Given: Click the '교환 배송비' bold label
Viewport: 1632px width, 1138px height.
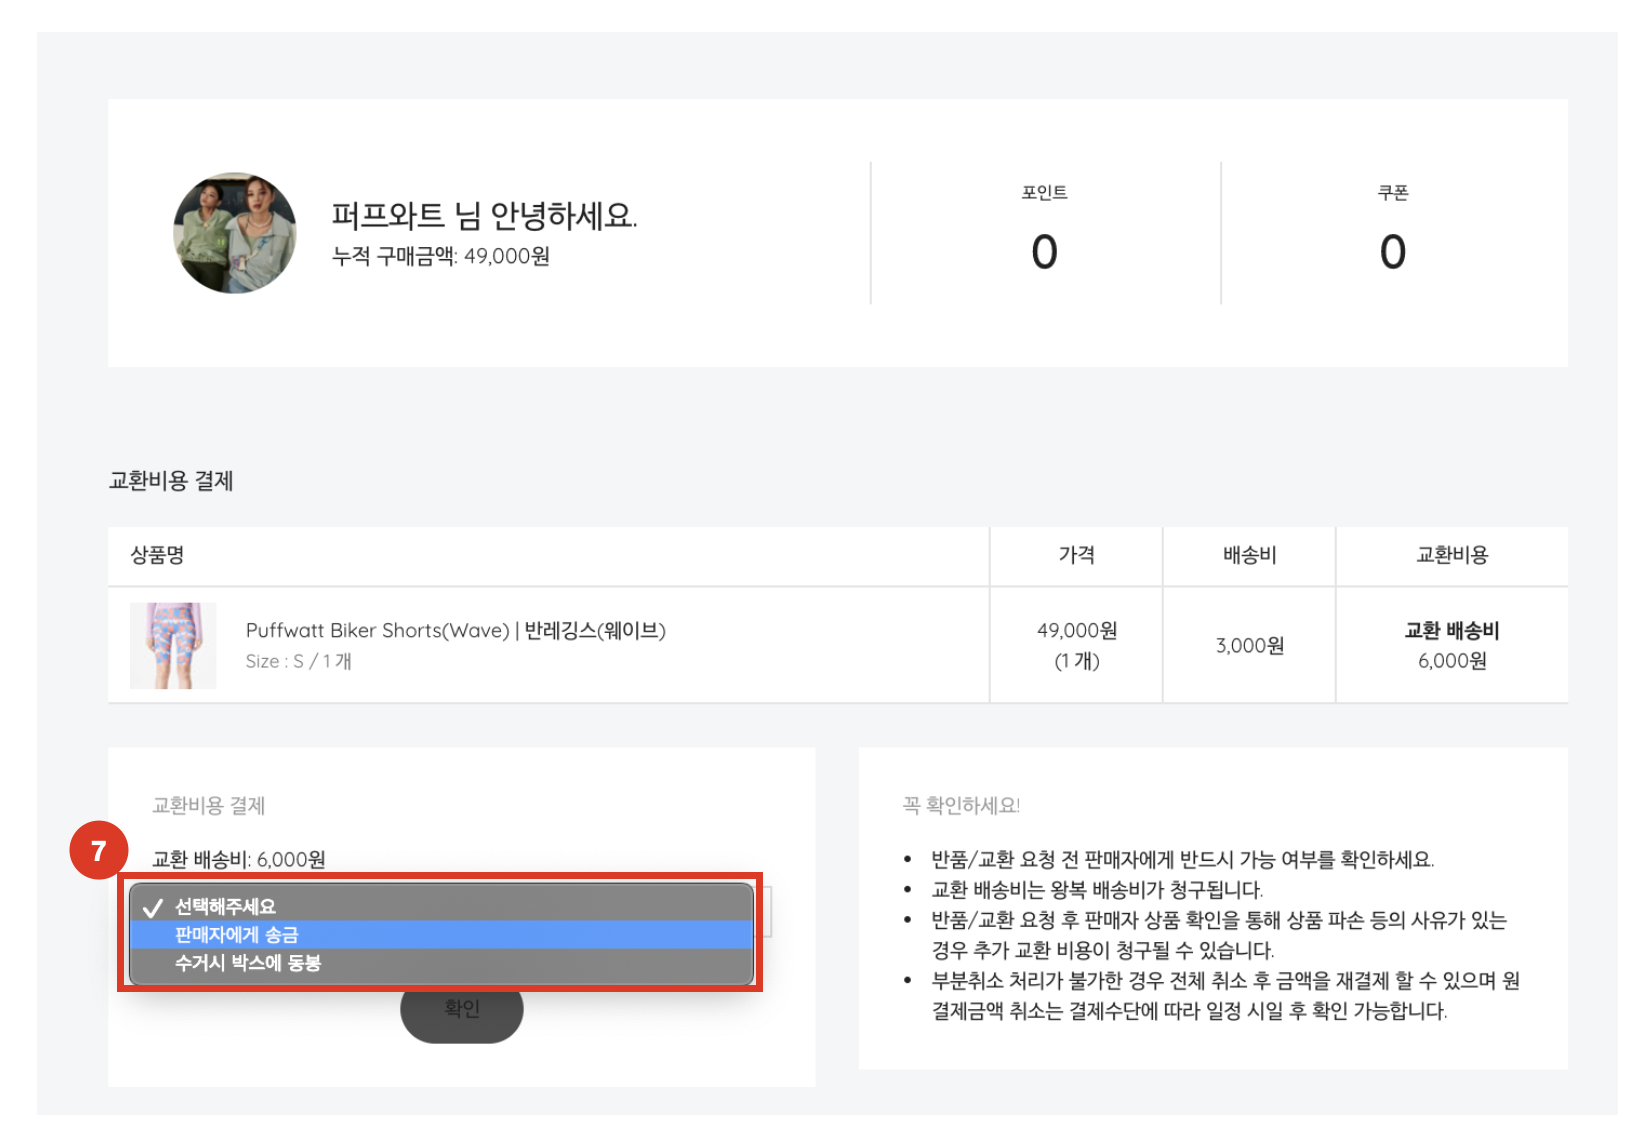Looking at the screenshot, I should point(1452,630).
